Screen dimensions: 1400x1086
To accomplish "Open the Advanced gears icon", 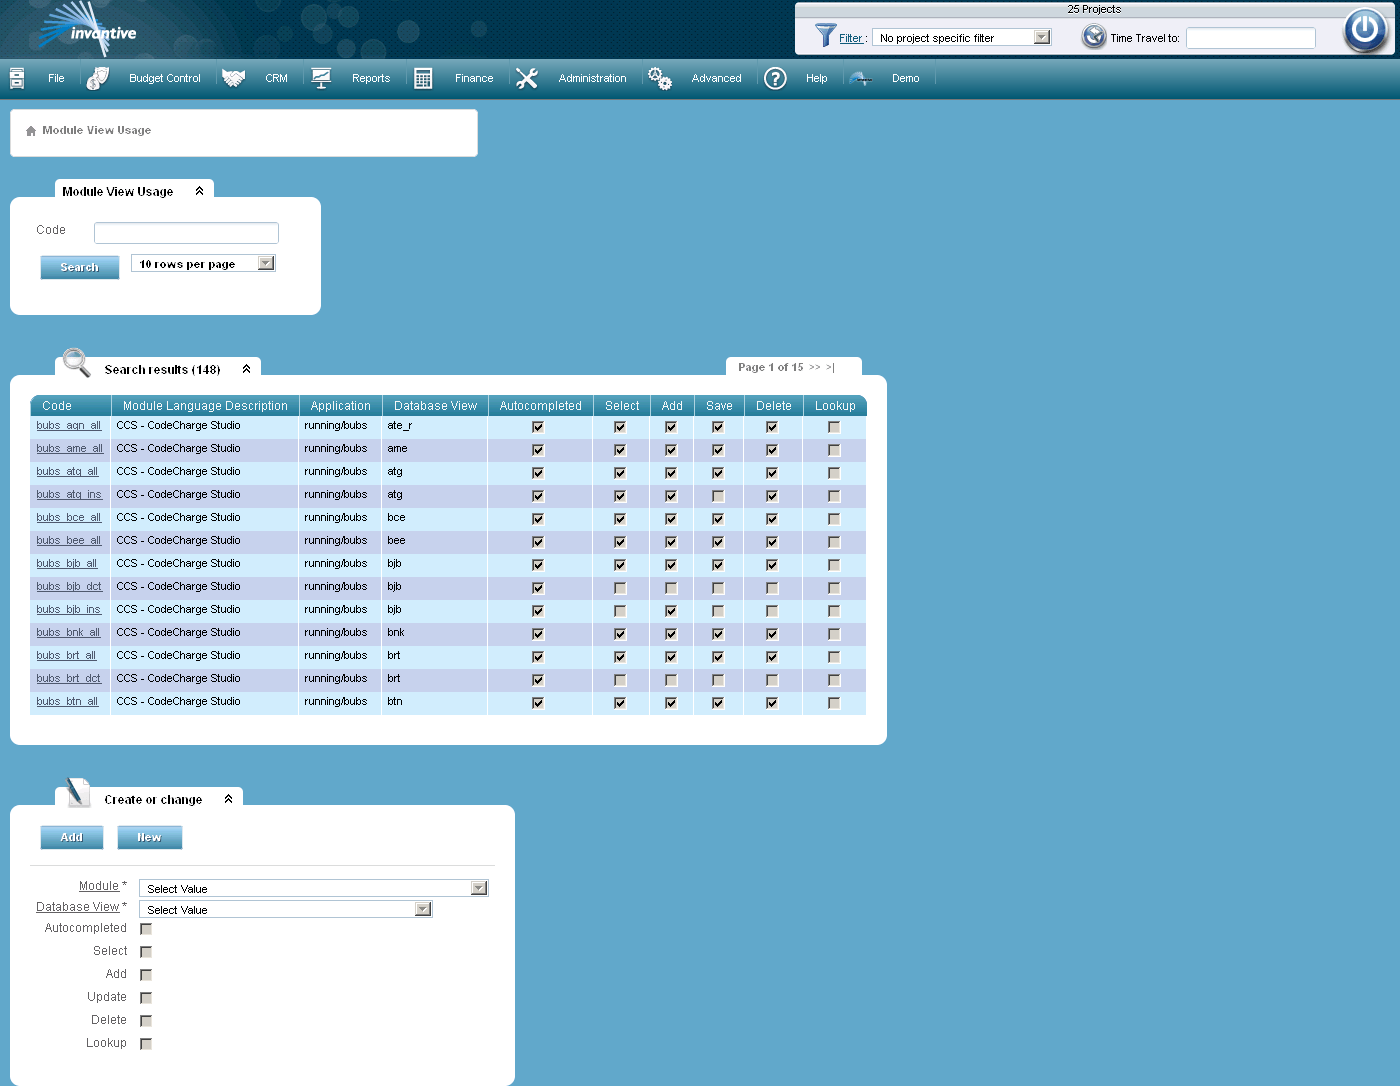I will [x=660, y=77].
